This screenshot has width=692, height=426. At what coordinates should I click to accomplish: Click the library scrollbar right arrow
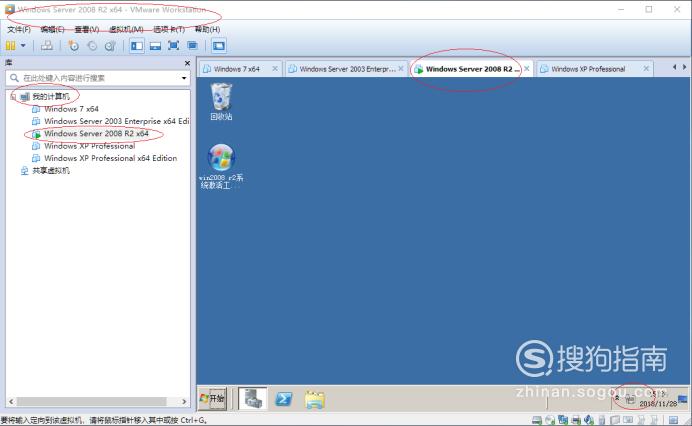184,401
